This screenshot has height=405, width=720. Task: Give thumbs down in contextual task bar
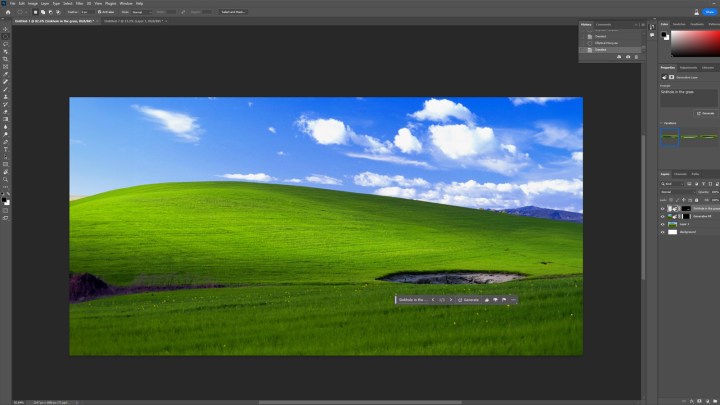pyautogui.click(x=495, y=300)
